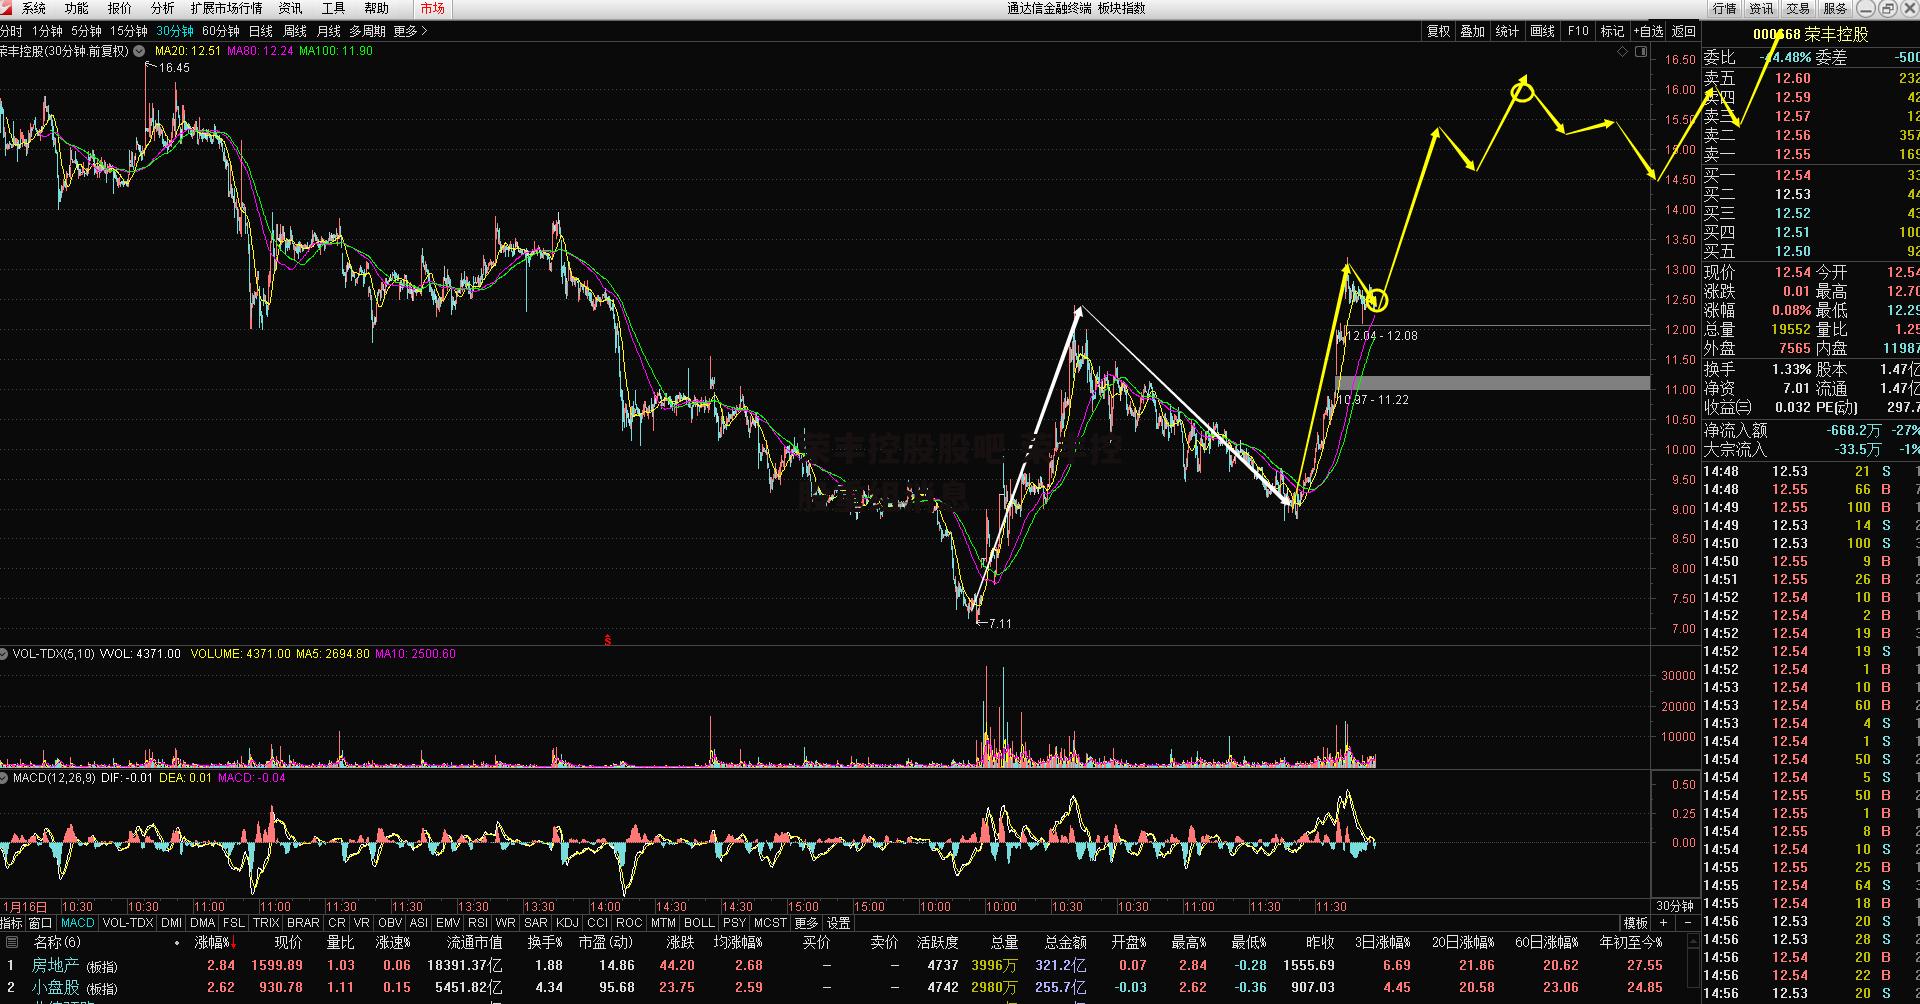
Task: Click the red S marker below the chart
Action: 607,639
